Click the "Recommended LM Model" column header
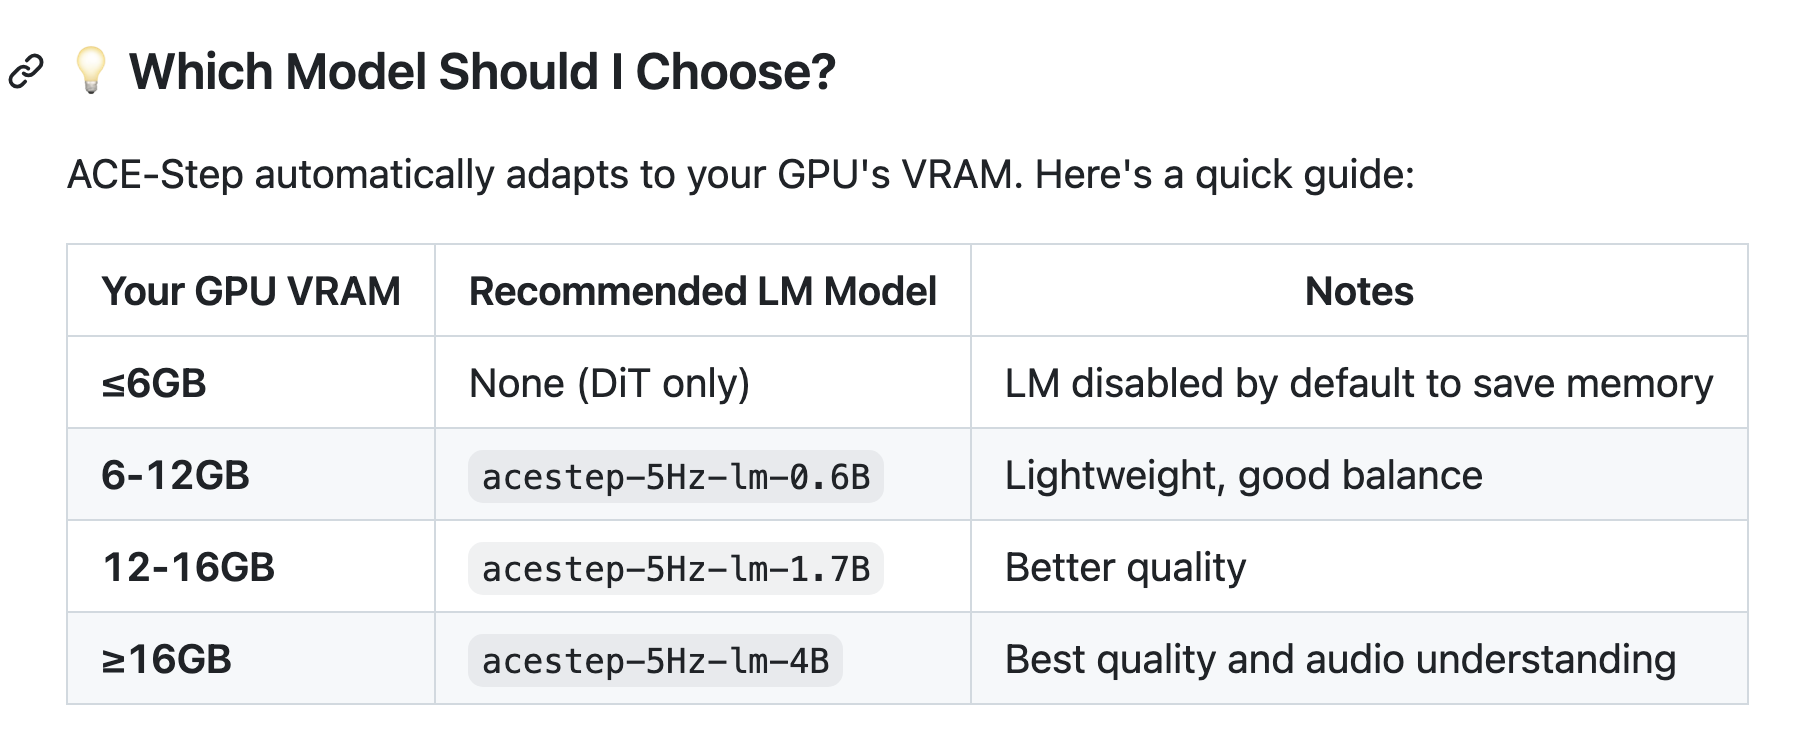1810x738 pixels. pyautogui.click(x=702, y=292)
